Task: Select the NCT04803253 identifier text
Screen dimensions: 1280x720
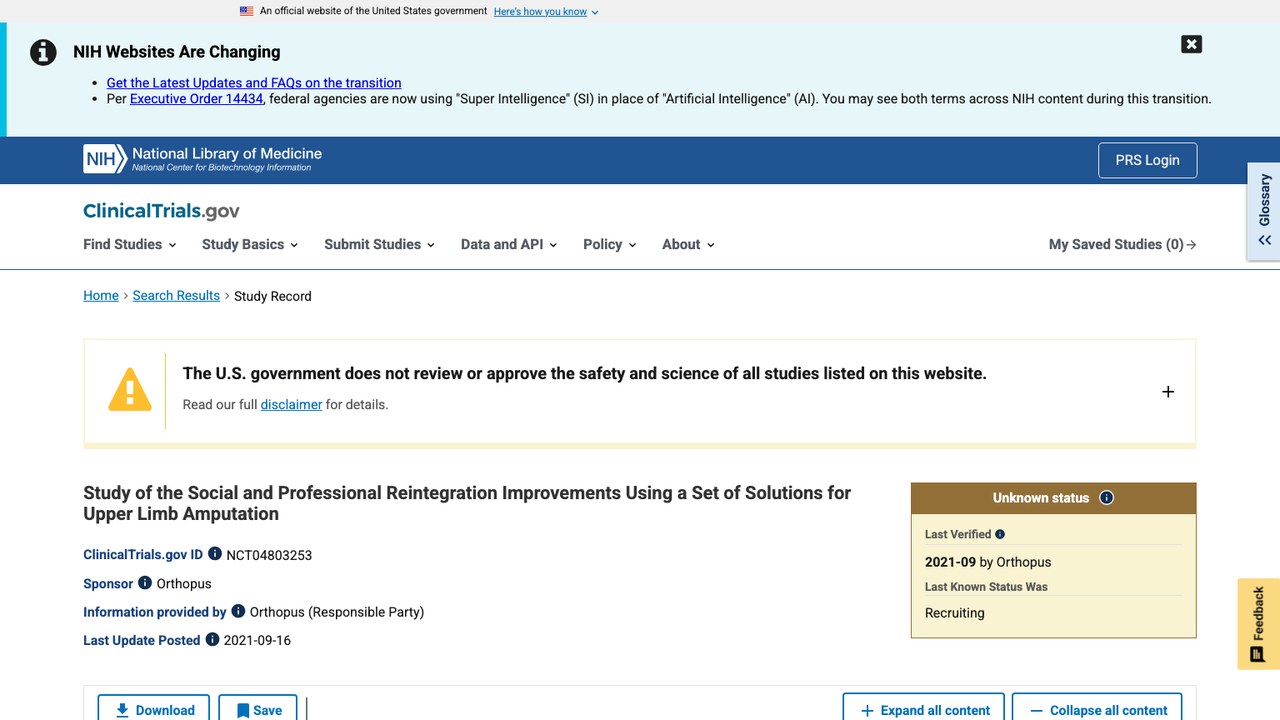Action: tap(269, 555)
